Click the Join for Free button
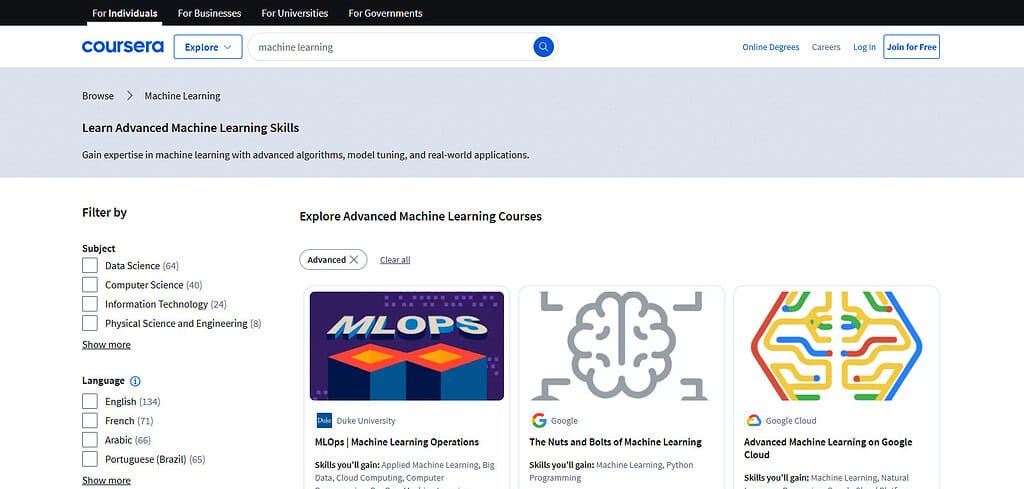The image size is (1024, 489). [912, 47]
